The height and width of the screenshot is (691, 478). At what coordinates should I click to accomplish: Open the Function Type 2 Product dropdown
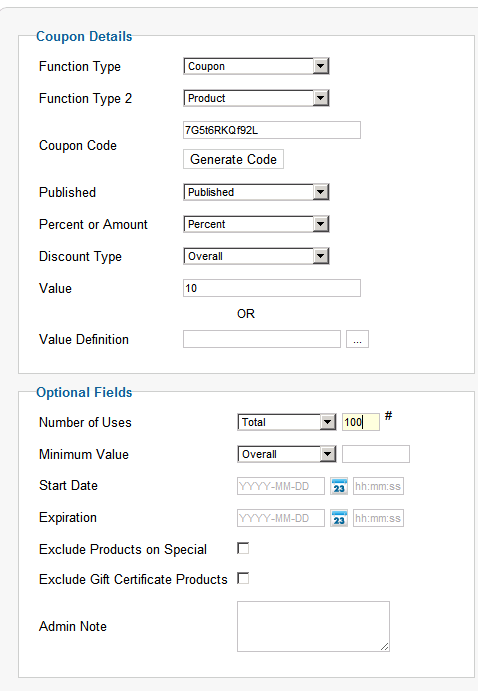pyautogui.click(x=256, y=98)
